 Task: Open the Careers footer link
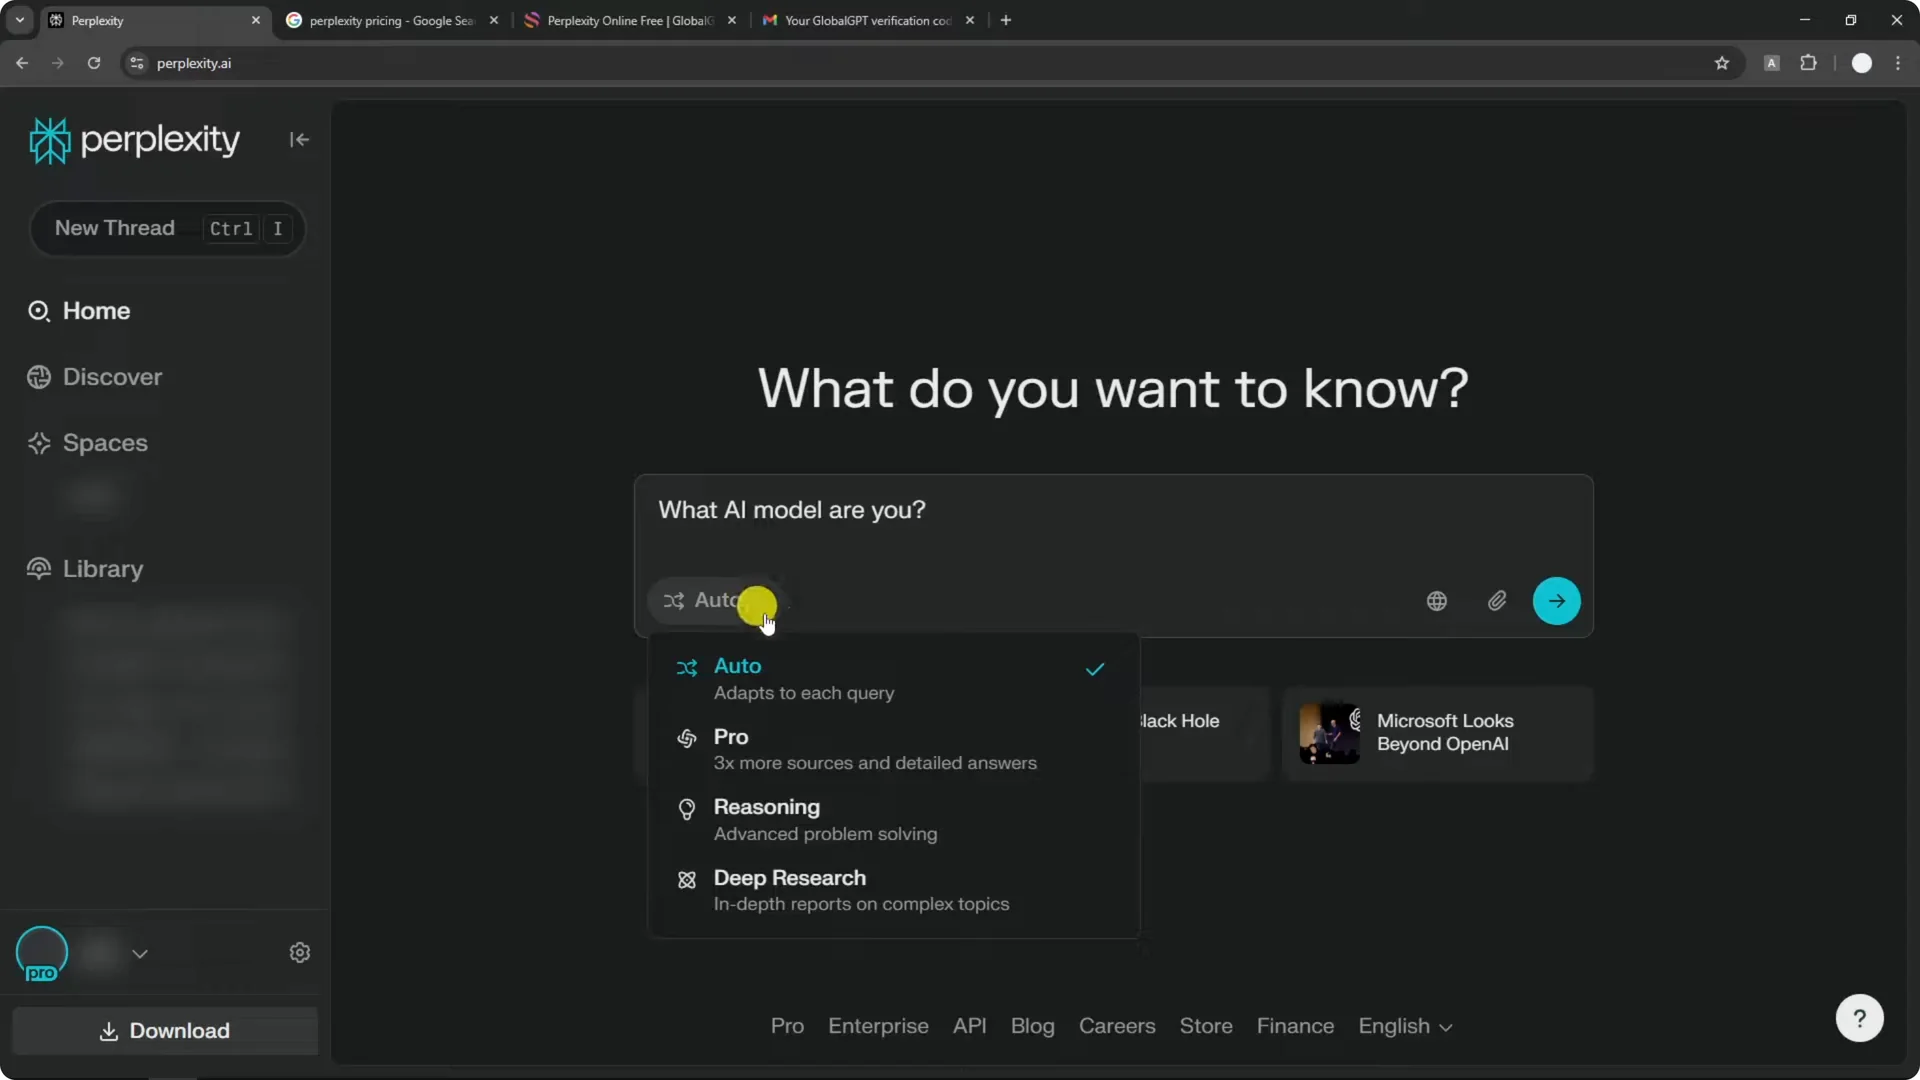tap(1117, 1026)
